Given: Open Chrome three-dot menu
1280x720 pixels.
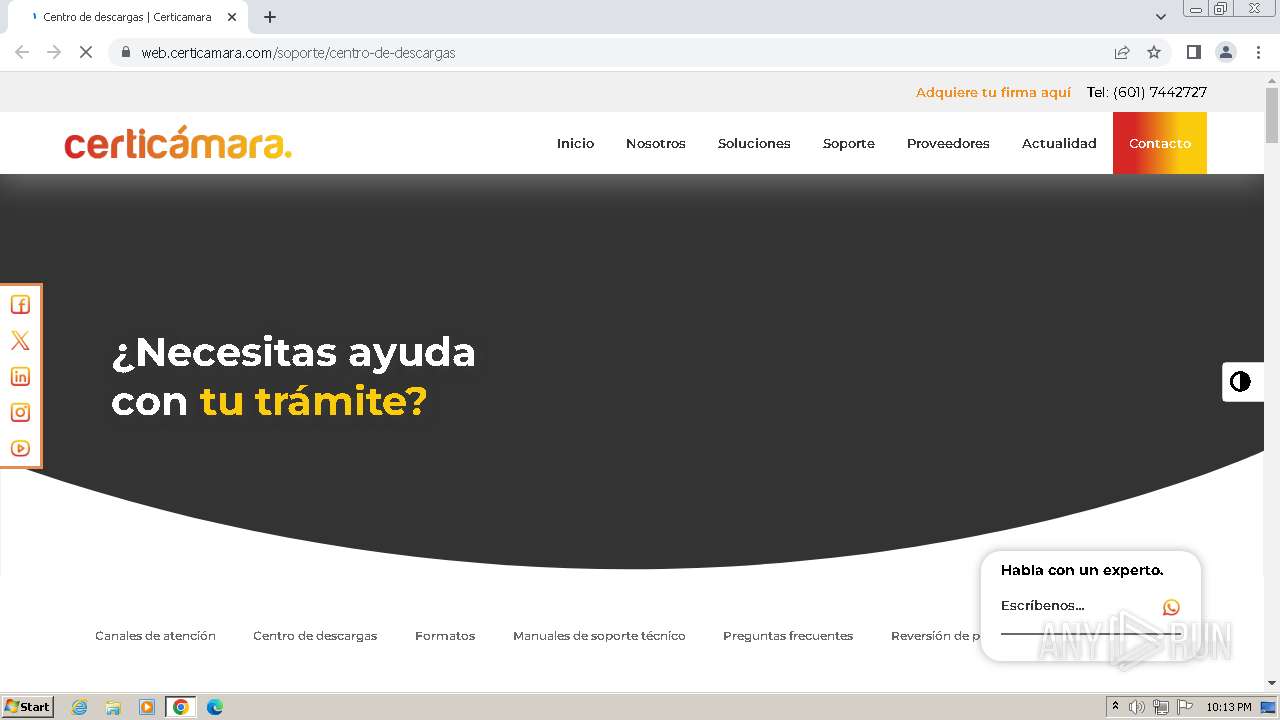Looking at the screenshot, I should pyautogui.click(x=1258, y=52).
